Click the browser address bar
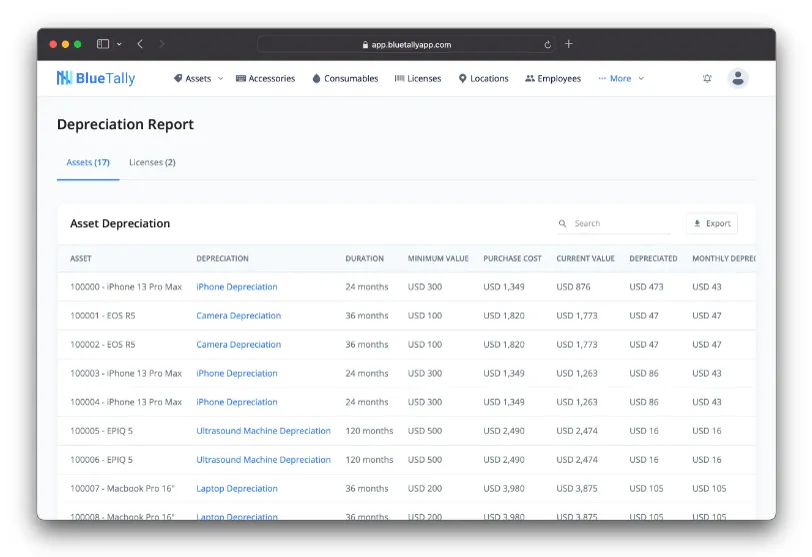This screenshot has width=812, height=557. (407, 45)
